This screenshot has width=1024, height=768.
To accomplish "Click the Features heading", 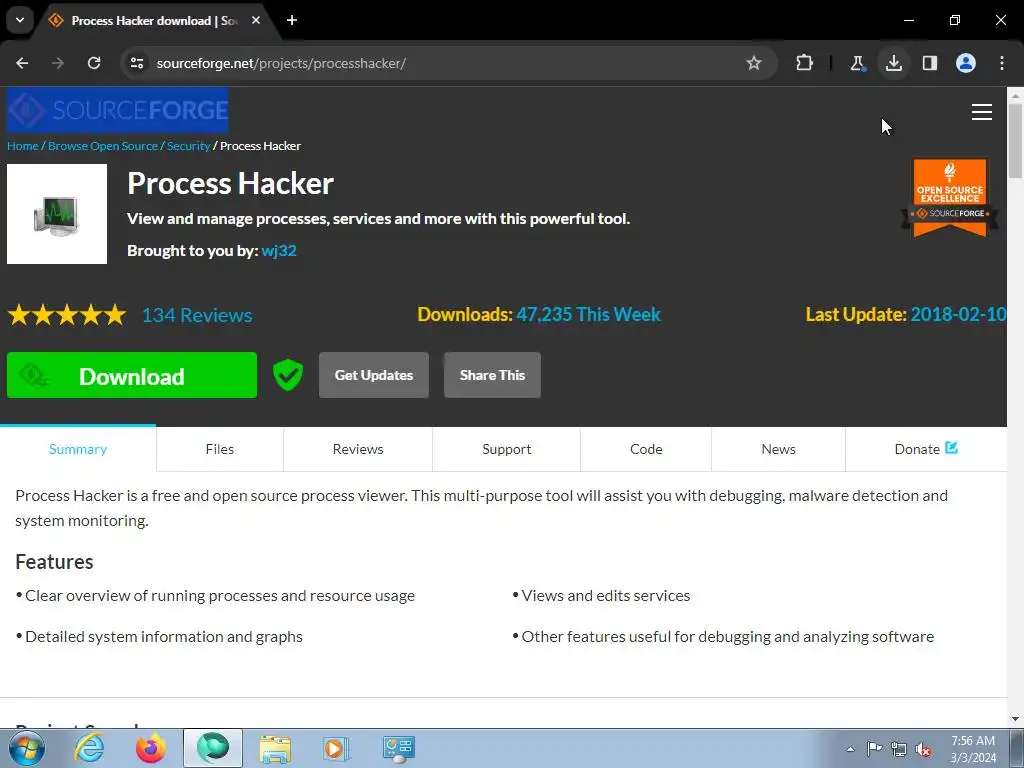I will (x=54, y=562).
